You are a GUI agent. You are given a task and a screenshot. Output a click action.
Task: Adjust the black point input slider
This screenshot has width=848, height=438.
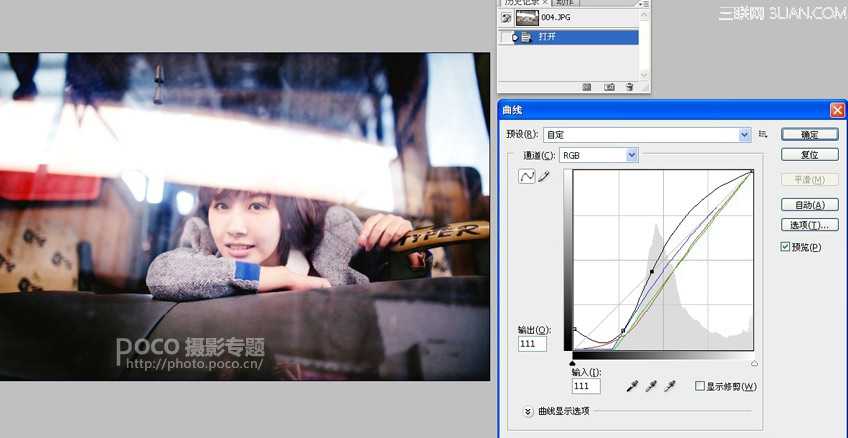pyautogui.click(x=573, y=363)
